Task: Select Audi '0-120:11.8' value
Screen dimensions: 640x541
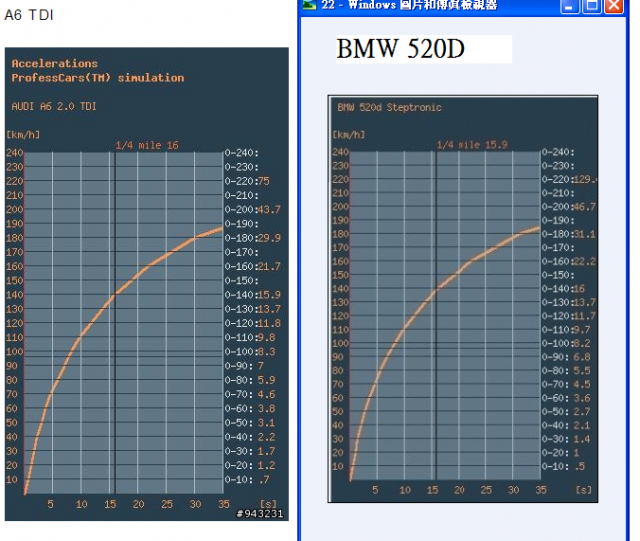Action: [x=253, y=323]
